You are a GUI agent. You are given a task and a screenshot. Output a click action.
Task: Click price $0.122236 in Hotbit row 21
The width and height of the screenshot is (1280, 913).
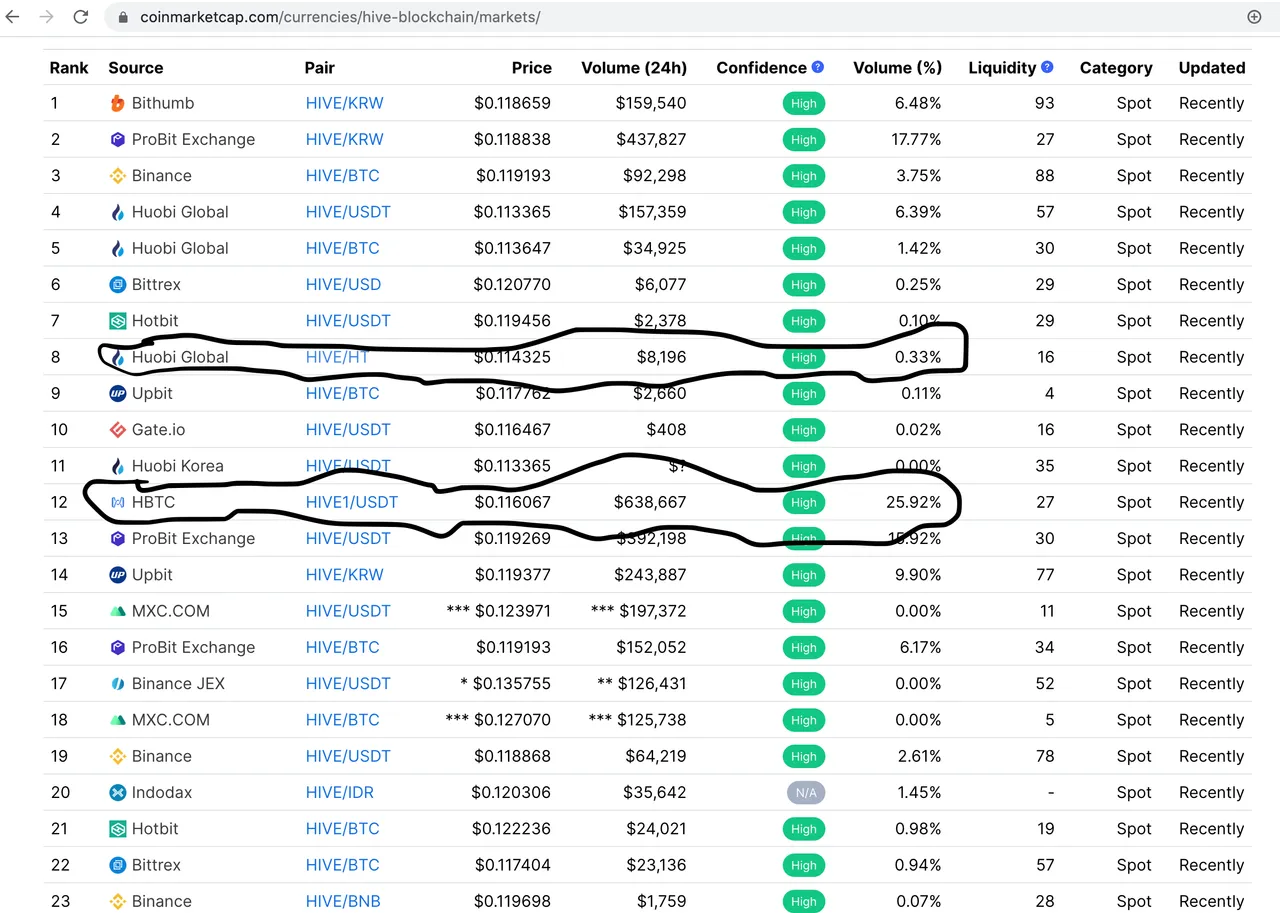[x=513, y=829]
